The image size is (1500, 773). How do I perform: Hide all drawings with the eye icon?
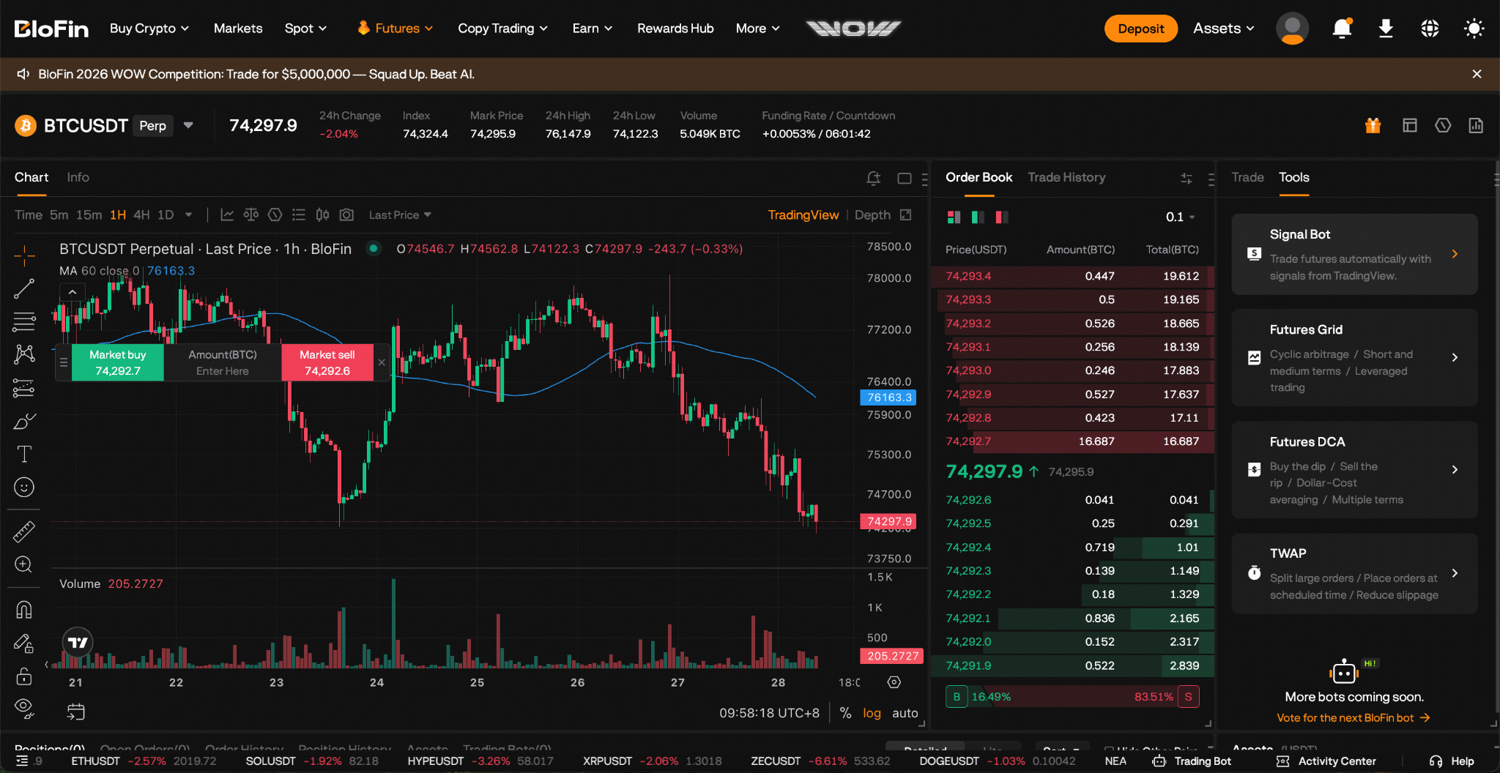coord(24,708)
